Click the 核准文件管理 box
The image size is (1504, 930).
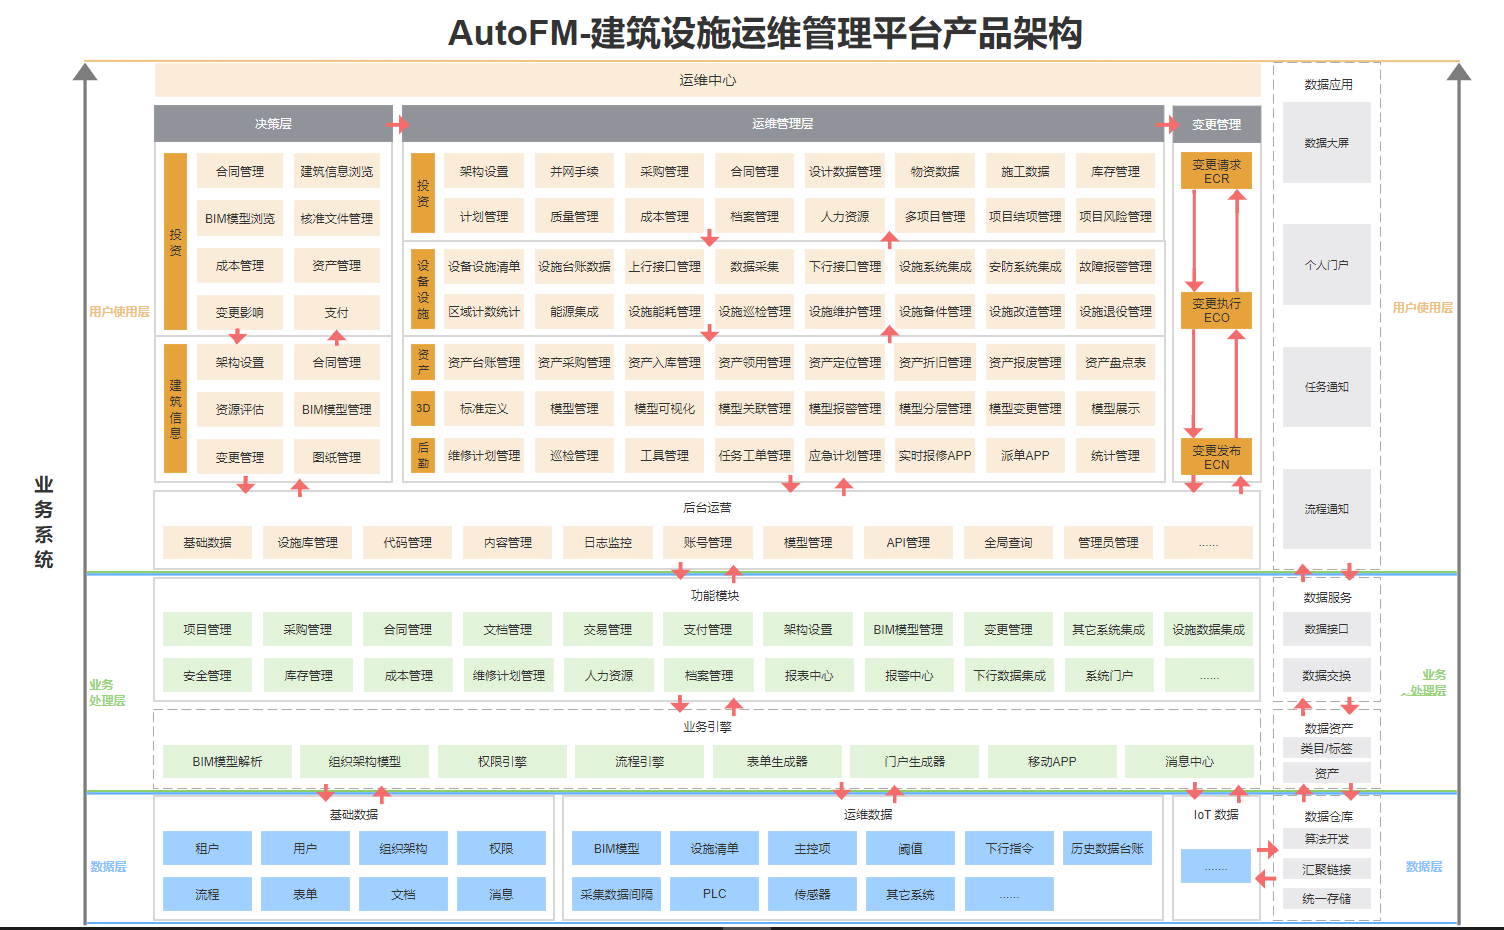click(337, 218)
